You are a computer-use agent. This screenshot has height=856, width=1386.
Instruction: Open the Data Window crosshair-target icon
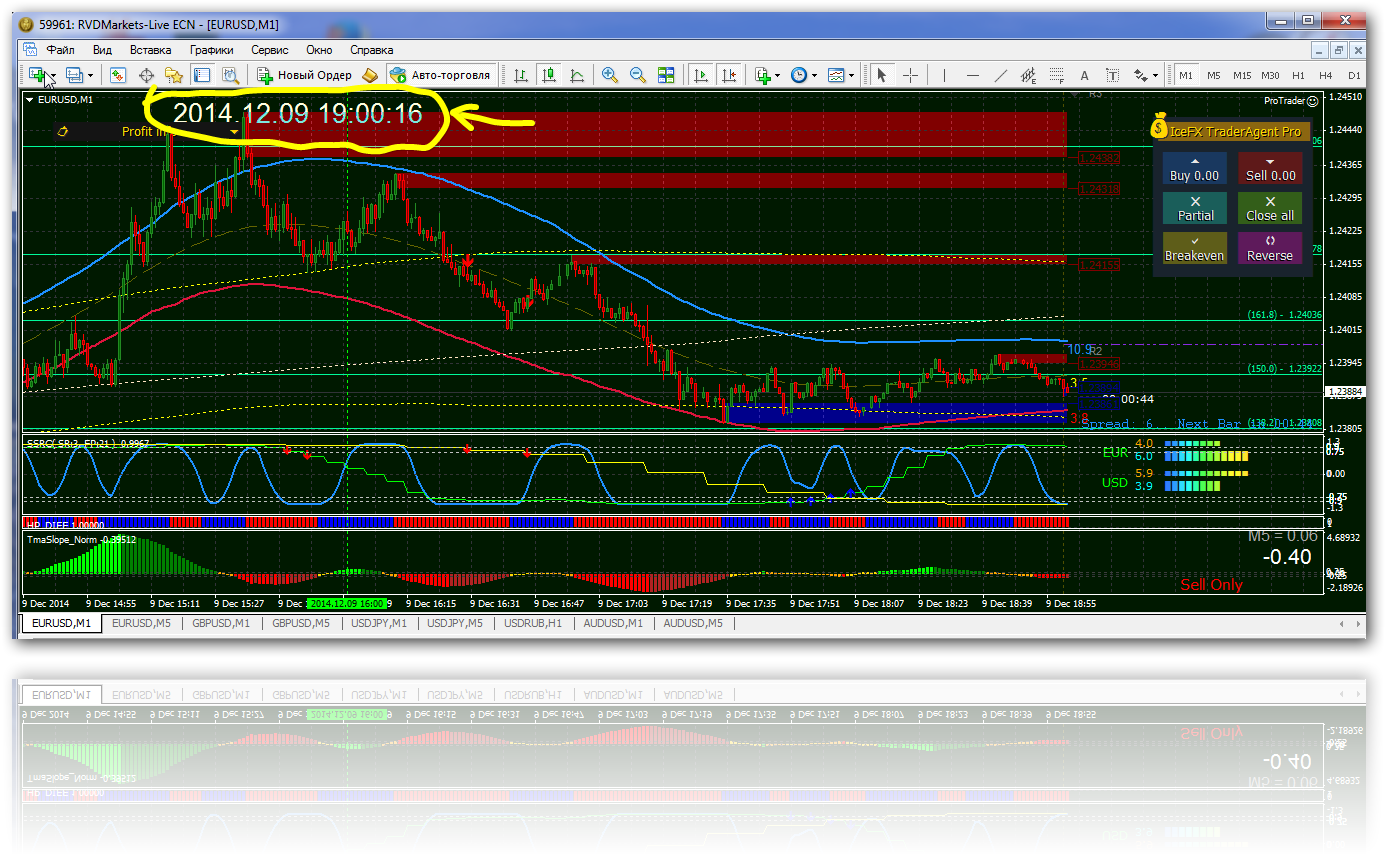146,75
